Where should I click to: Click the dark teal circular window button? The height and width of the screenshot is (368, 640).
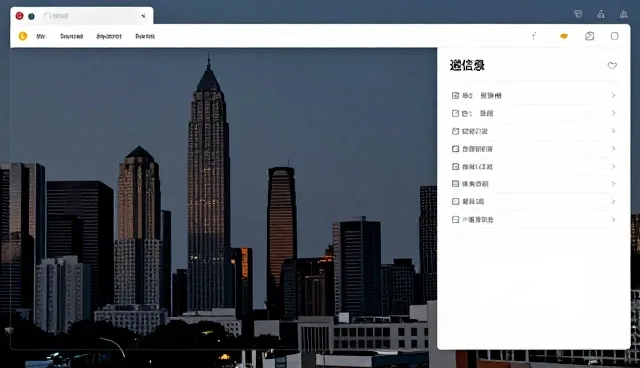pyautogui.click(x=31, y=16)
